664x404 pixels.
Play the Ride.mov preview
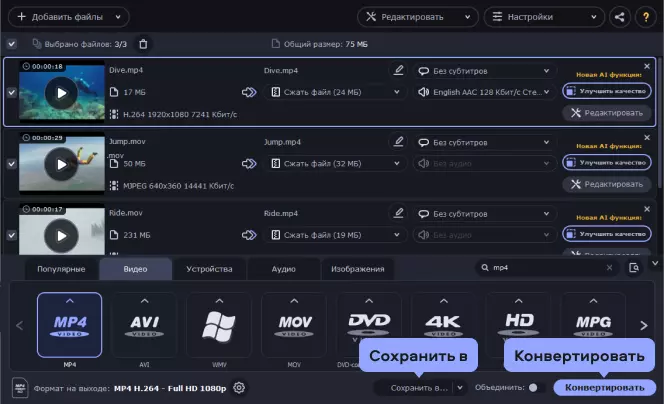61,236
